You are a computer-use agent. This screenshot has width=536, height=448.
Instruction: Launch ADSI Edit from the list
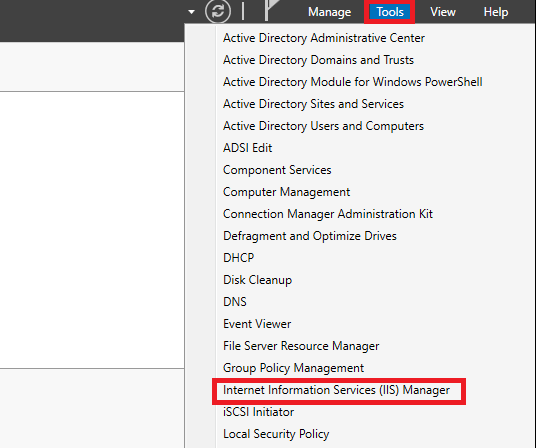(247, 148)
